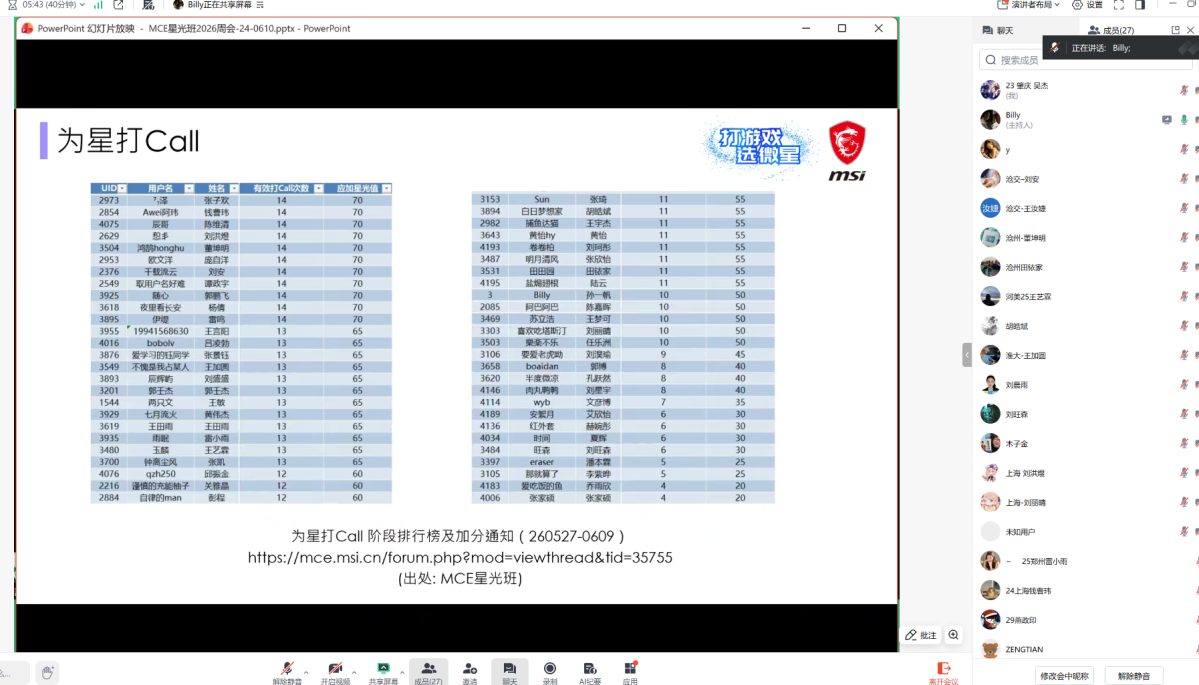
Task: Switch to the 成员(27) tab in side panel
Action: click(x=1111, y=31)
